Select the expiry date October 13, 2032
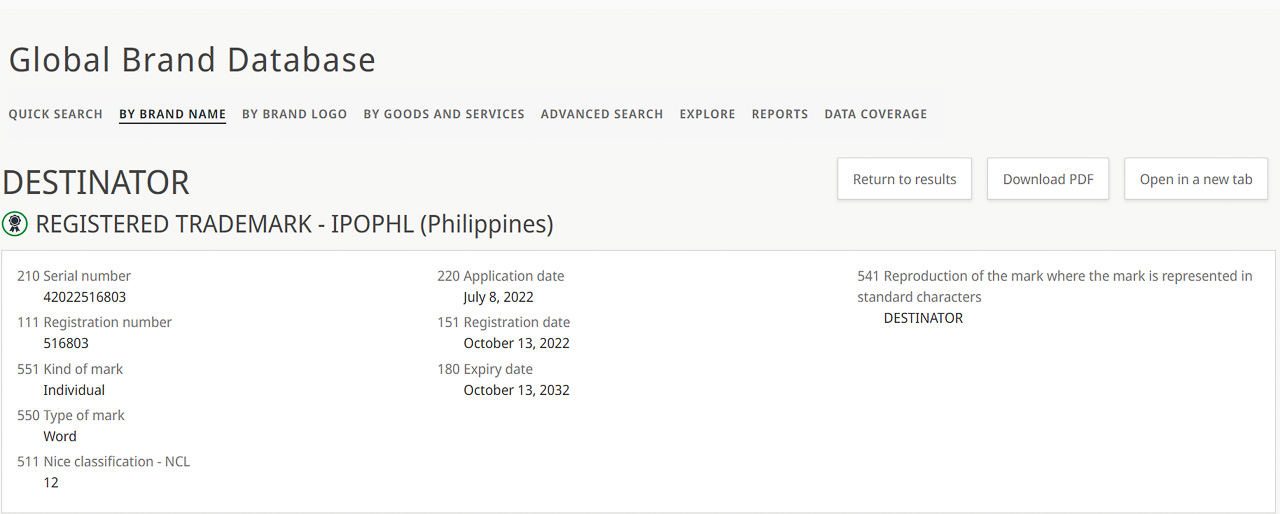The height and width of the screenshot is (514, 1280). [516, 390]
